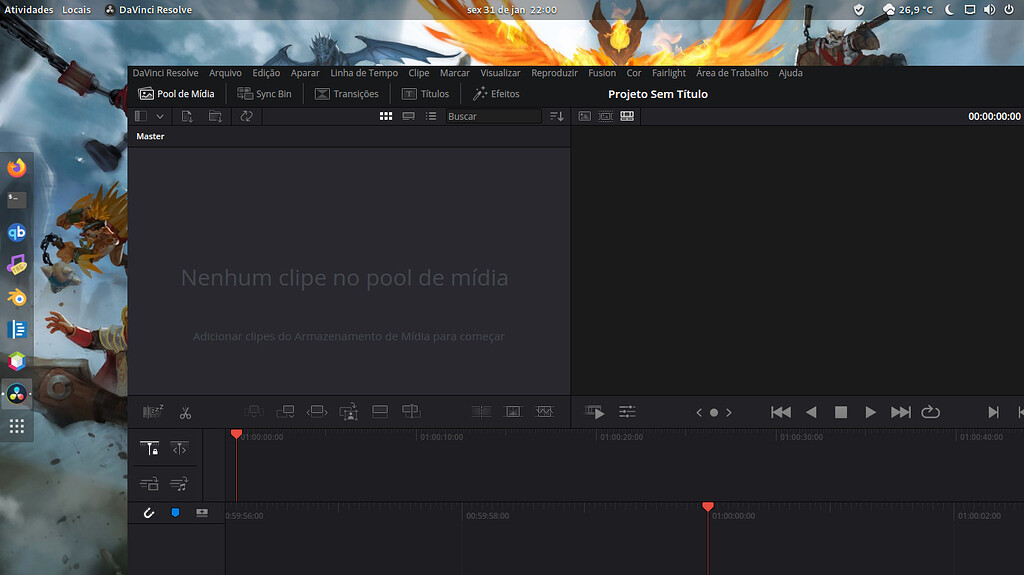Click the Smooth Cut waveform icon
This screenshot has height=575, width=1024.
544,412
